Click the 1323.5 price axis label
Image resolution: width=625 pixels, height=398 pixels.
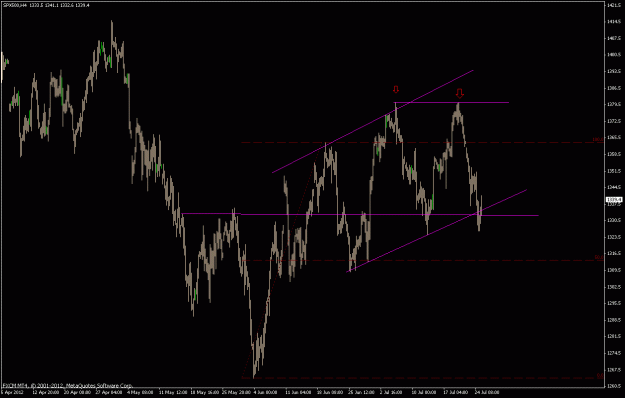[x=613, y=237]
